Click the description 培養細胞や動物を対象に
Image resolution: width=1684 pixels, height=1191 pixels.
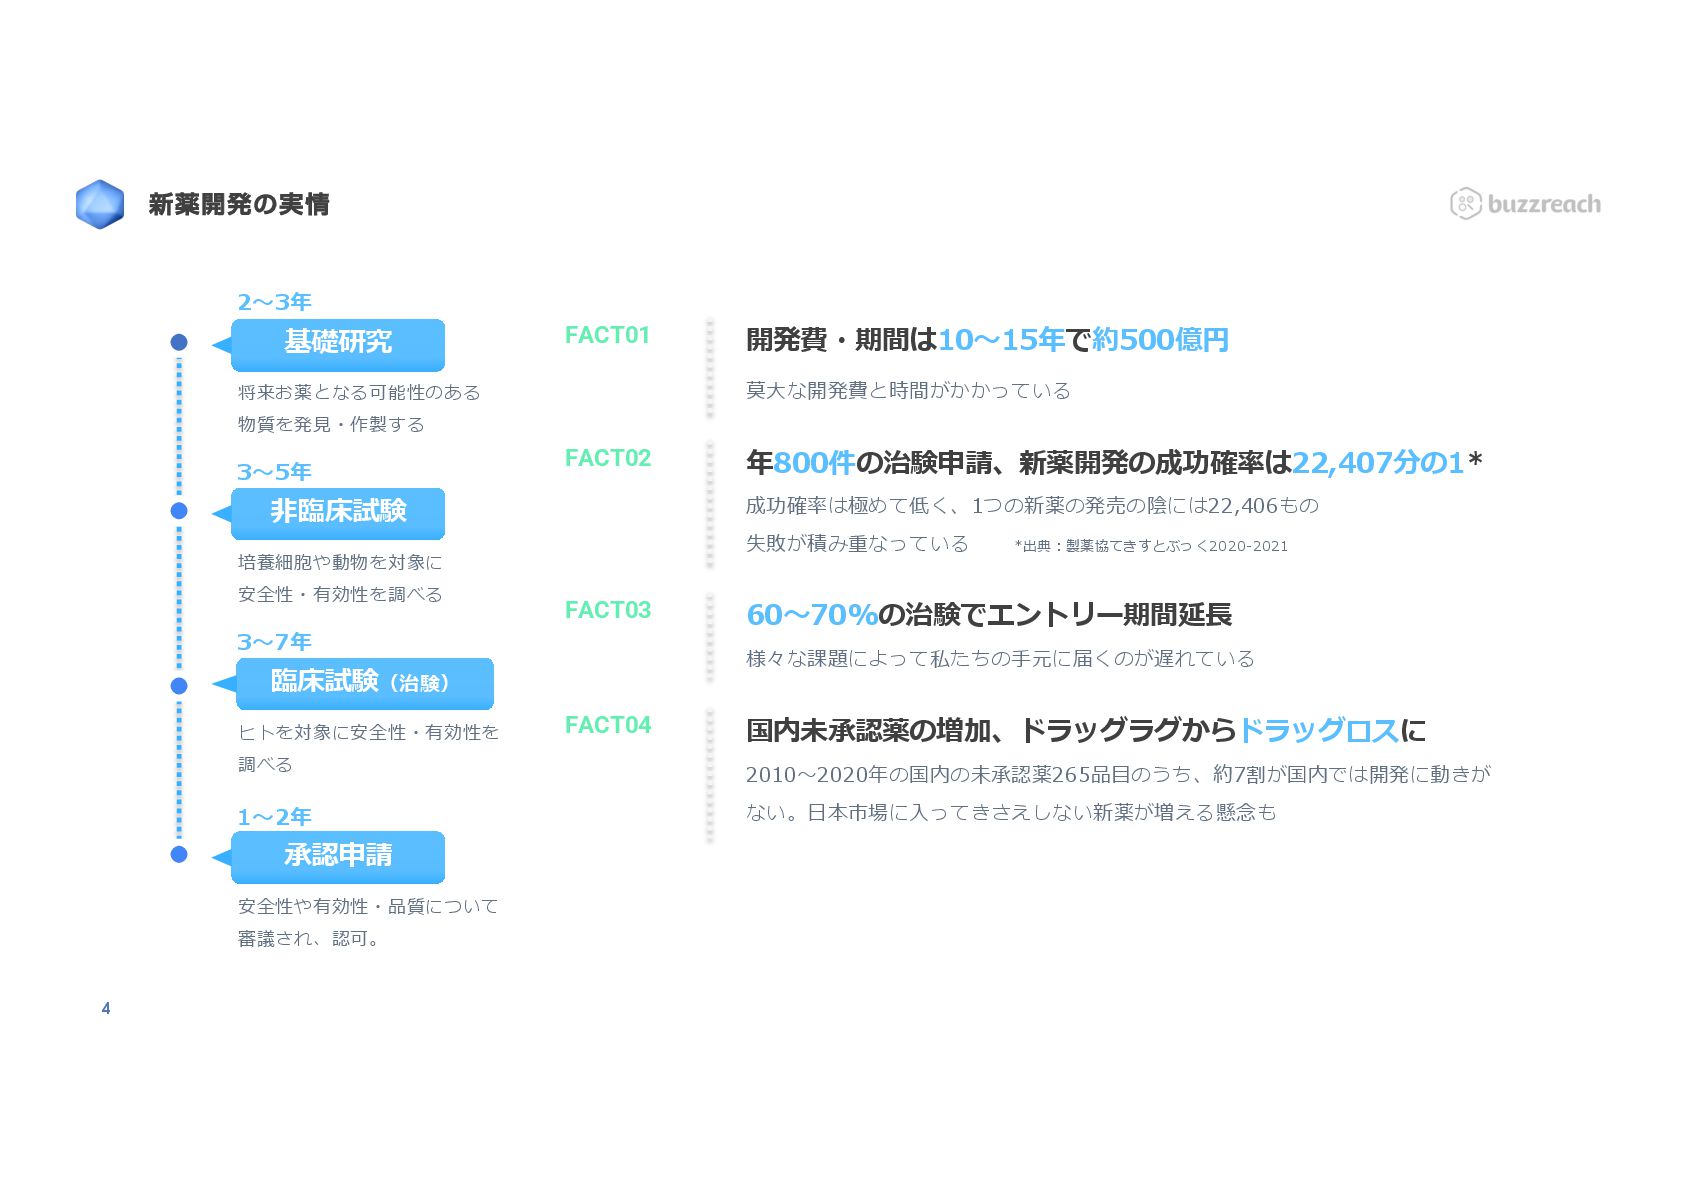340,562
